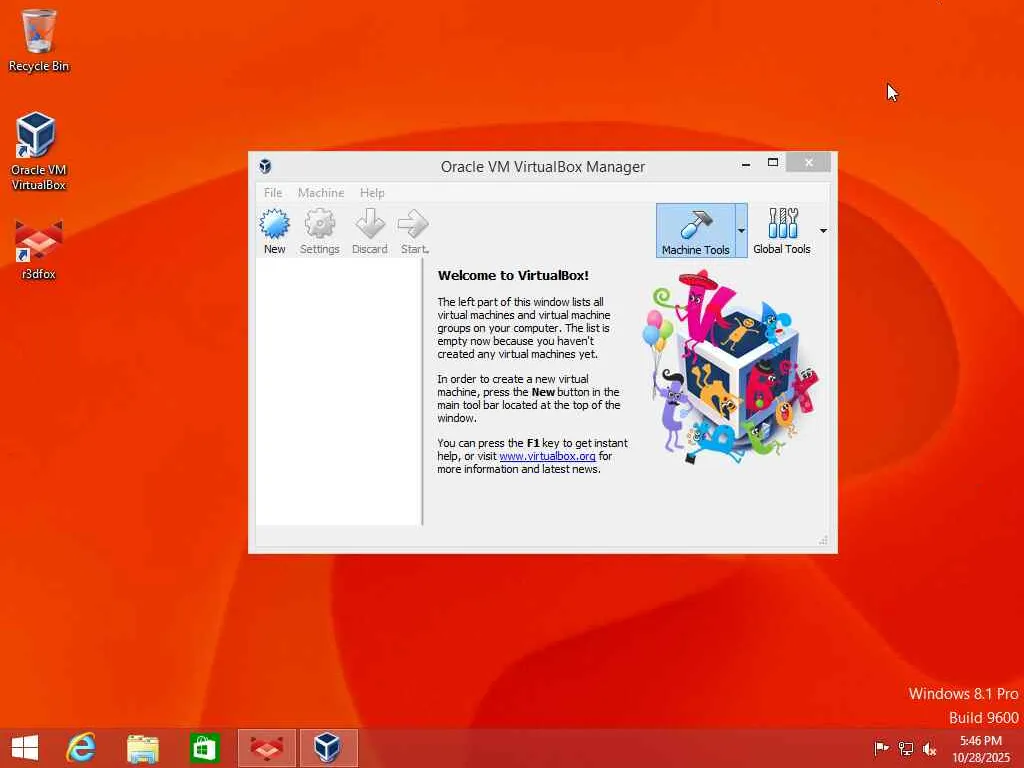Click the 'Welcome to VirtualBox!' heading
The height and width of the screenshot is (768, 1024).
coord(513,275)
